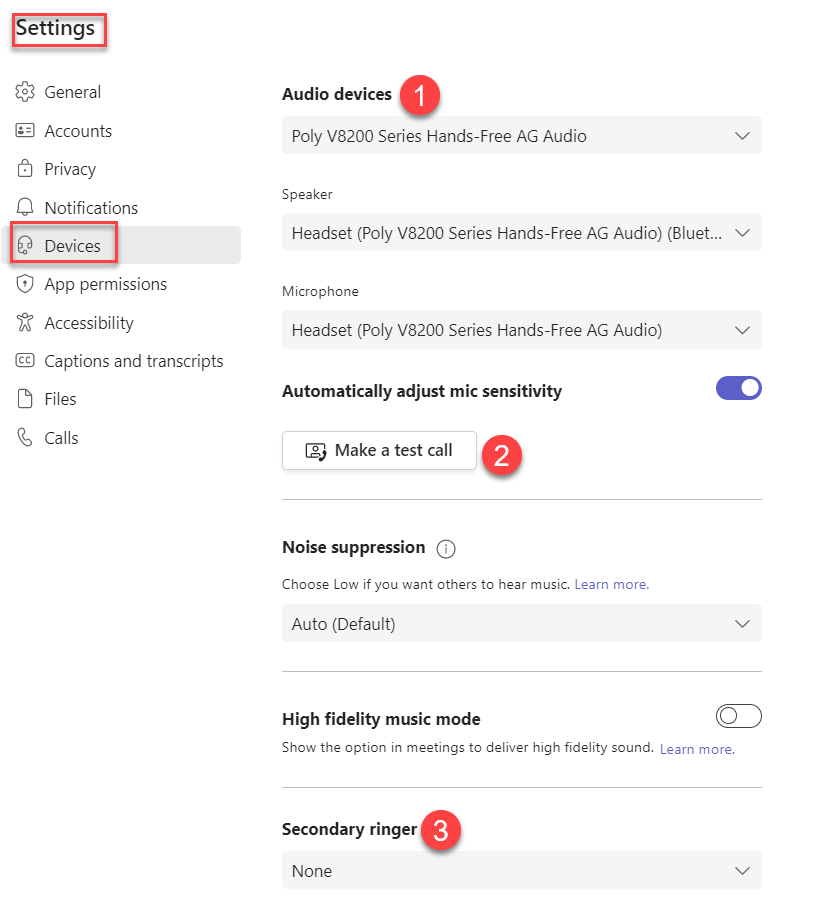Image resolution: width=818 pixels, height=909 pixels.
Task: Click the Notifications bell icon
Action: point(24,207)
